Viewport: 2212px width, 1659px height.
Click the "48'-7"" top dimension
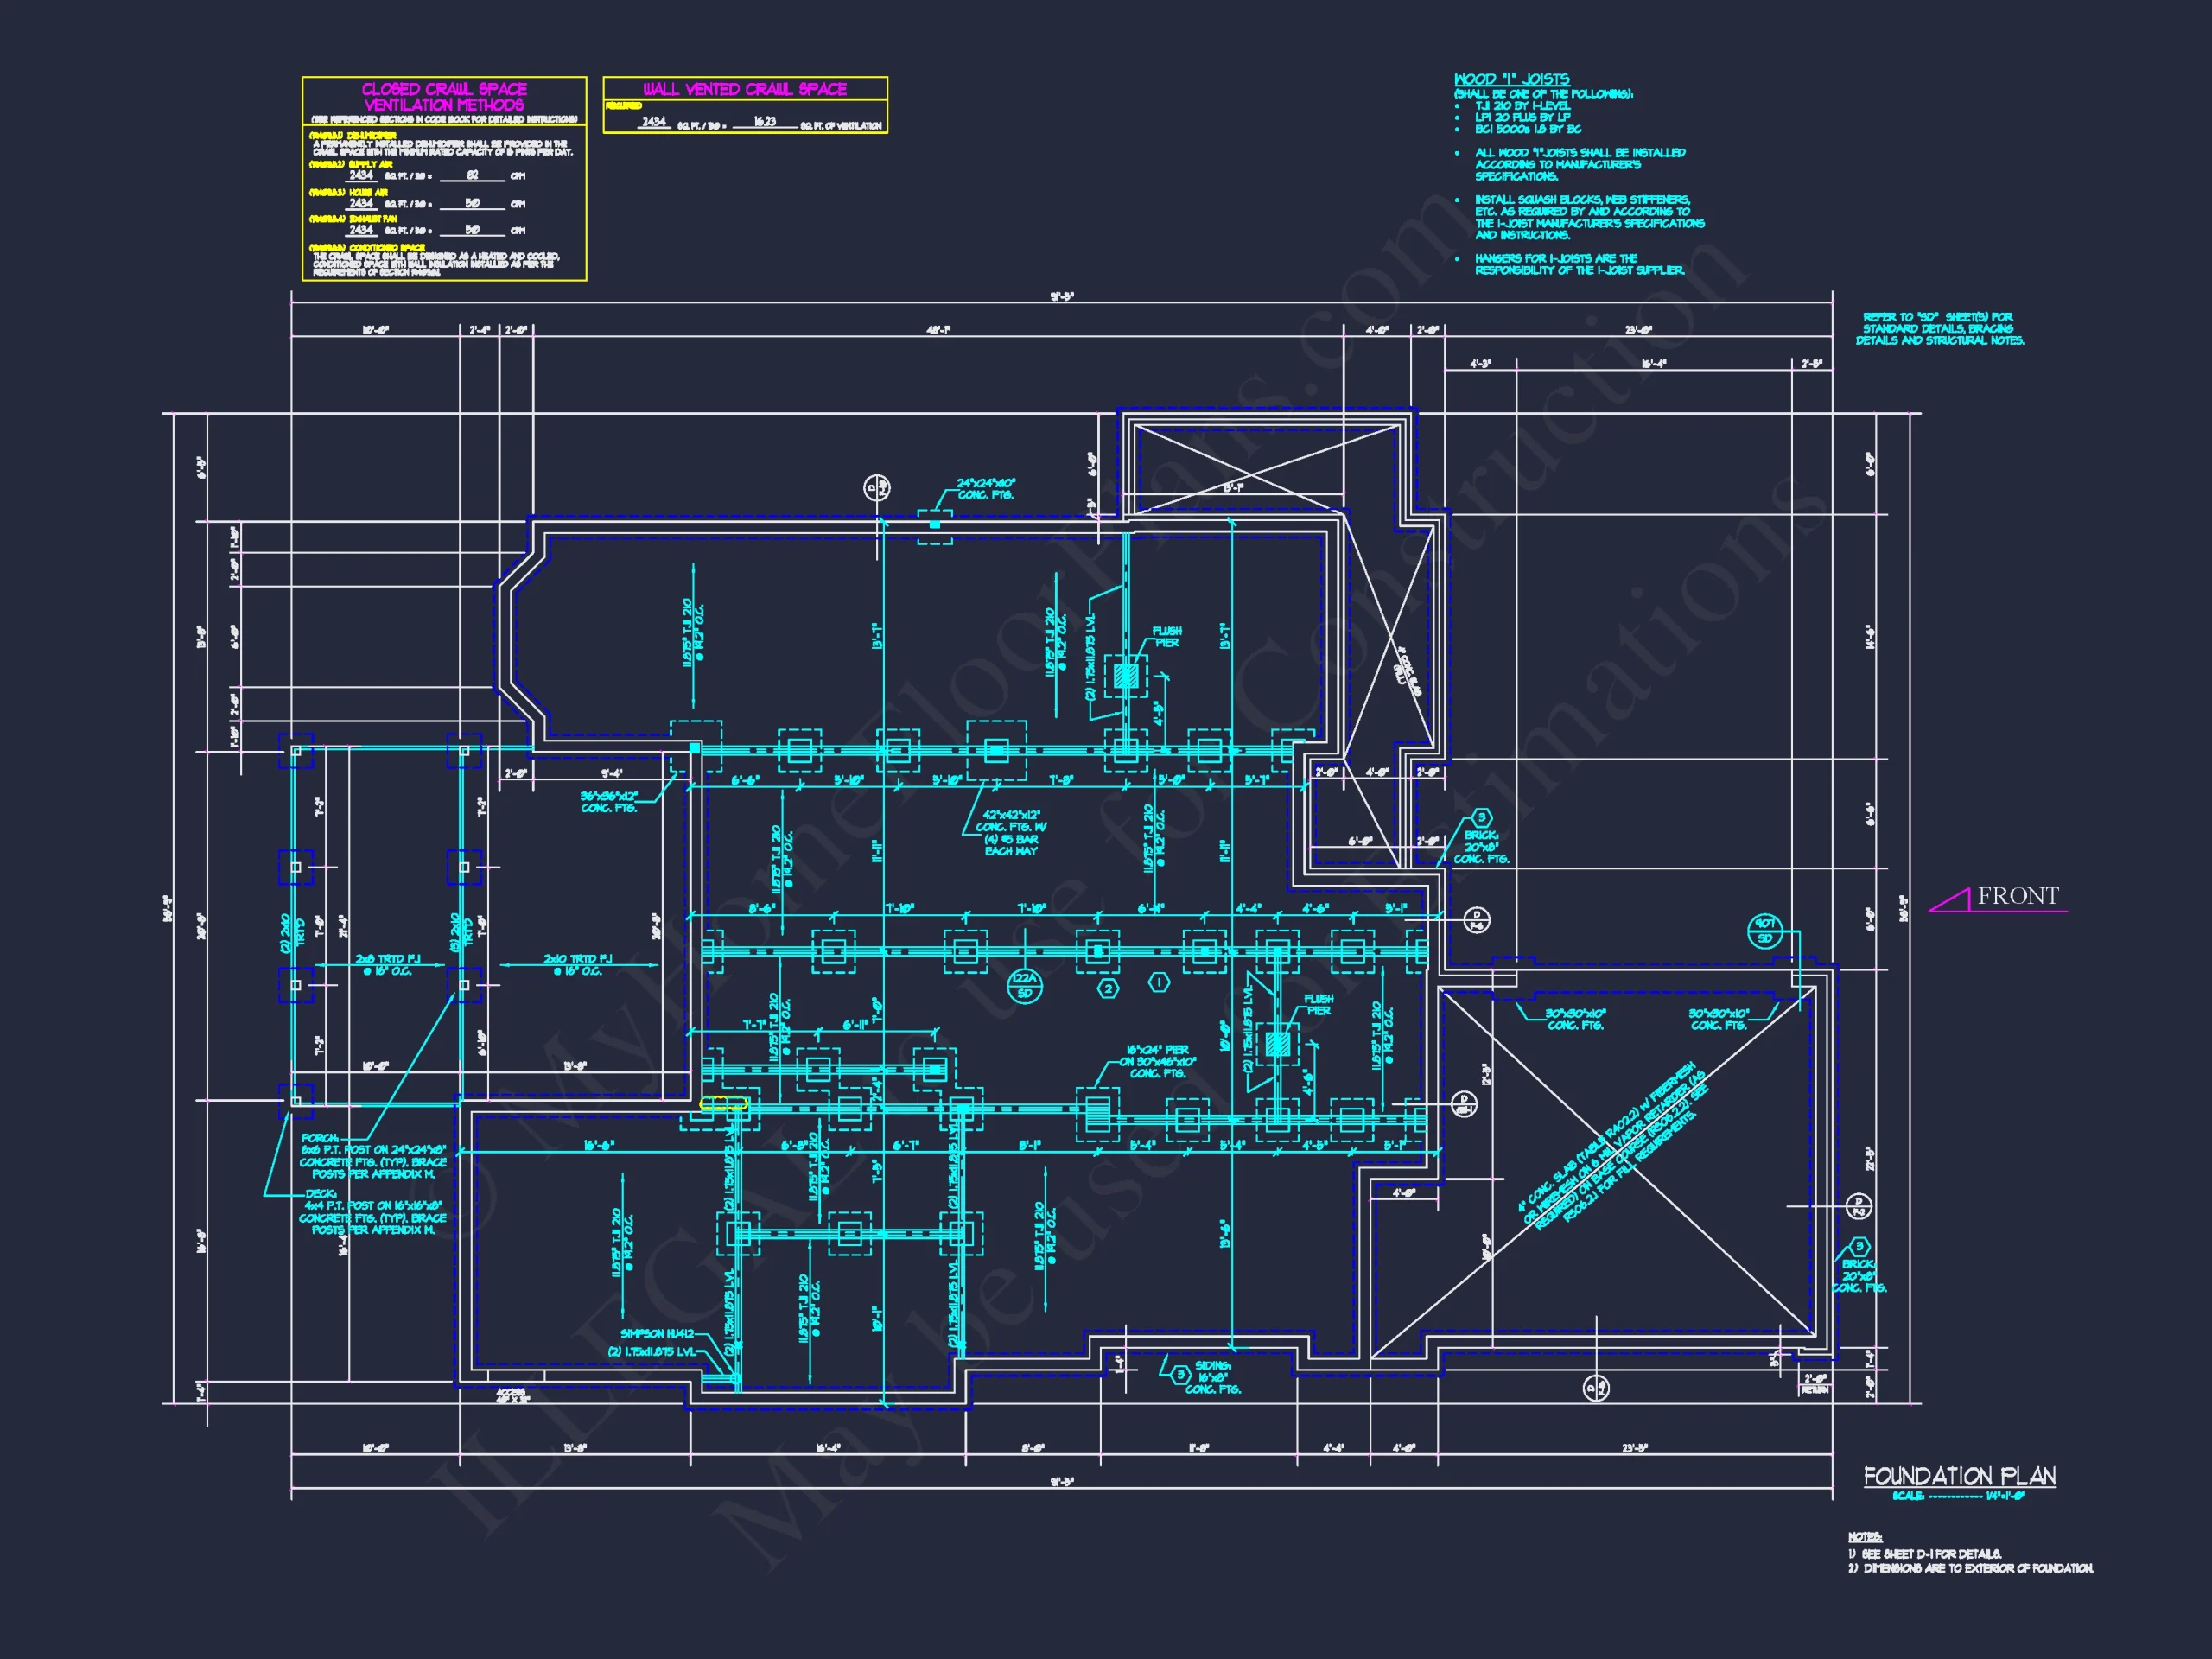pos(938,330)
